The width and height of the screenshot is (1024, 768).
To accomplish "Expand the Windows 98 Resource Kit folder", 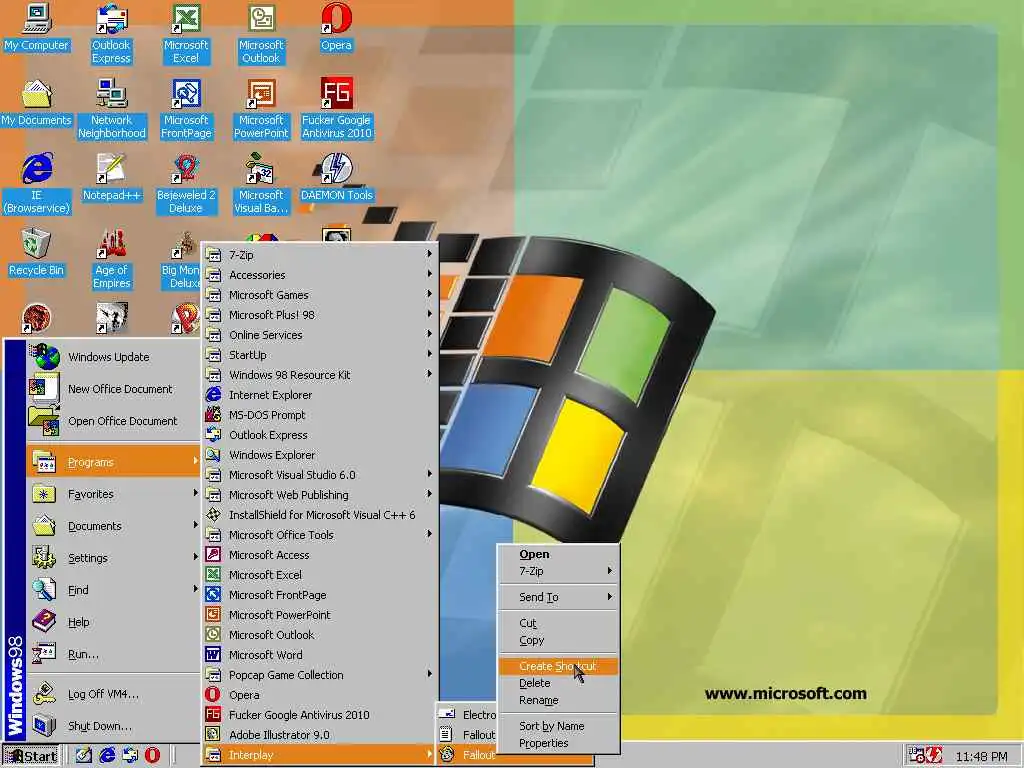I will (319, 375).
